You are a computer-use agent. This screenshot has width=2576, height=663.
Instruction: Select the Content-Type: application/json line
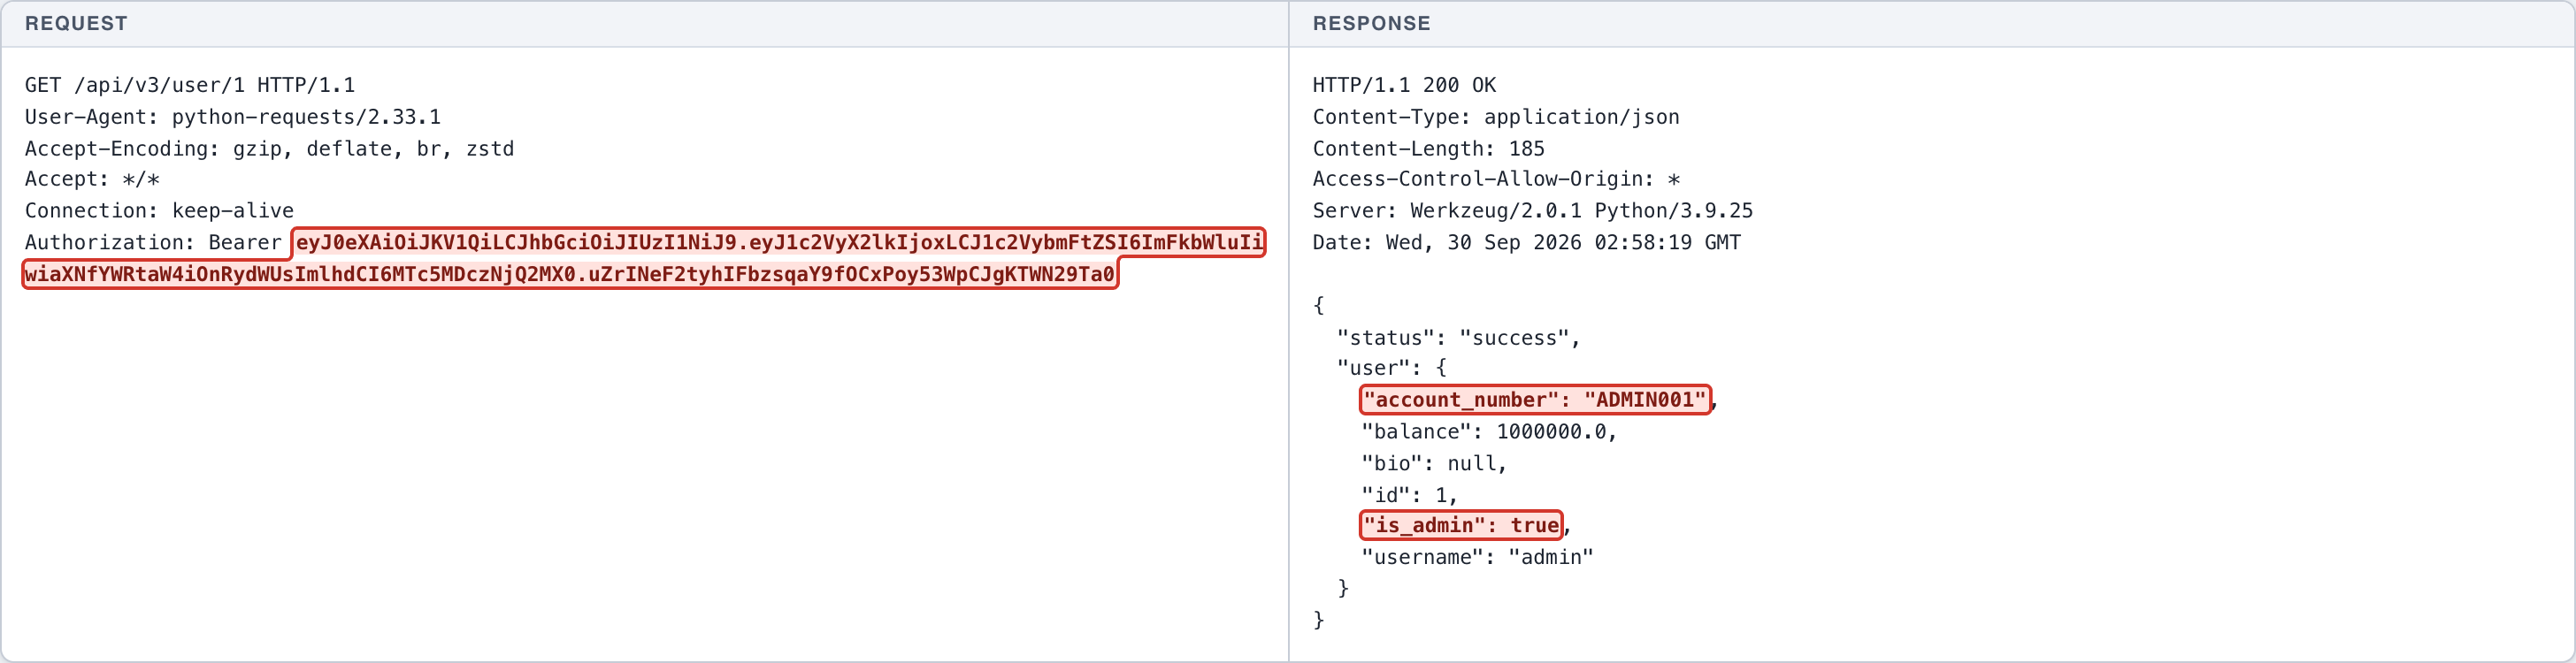pyautogui.click(x=1496, y=117)
